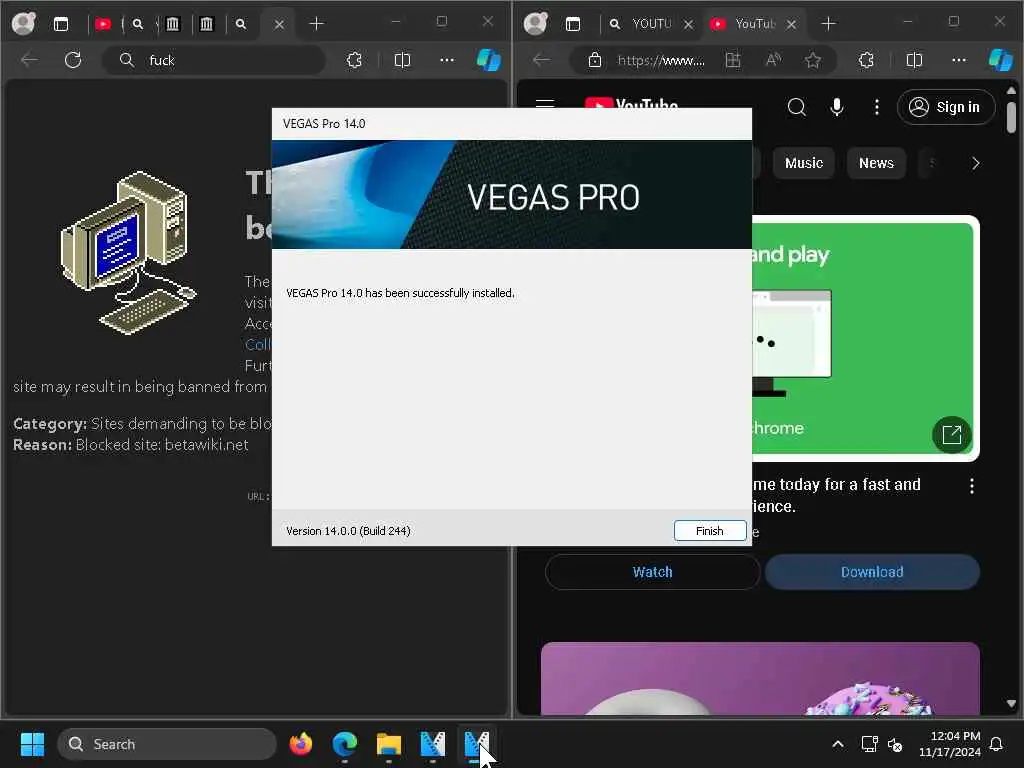Click the blue Coll link on blocked page
The image size is (1024, 768).
[x=257, y=345]
